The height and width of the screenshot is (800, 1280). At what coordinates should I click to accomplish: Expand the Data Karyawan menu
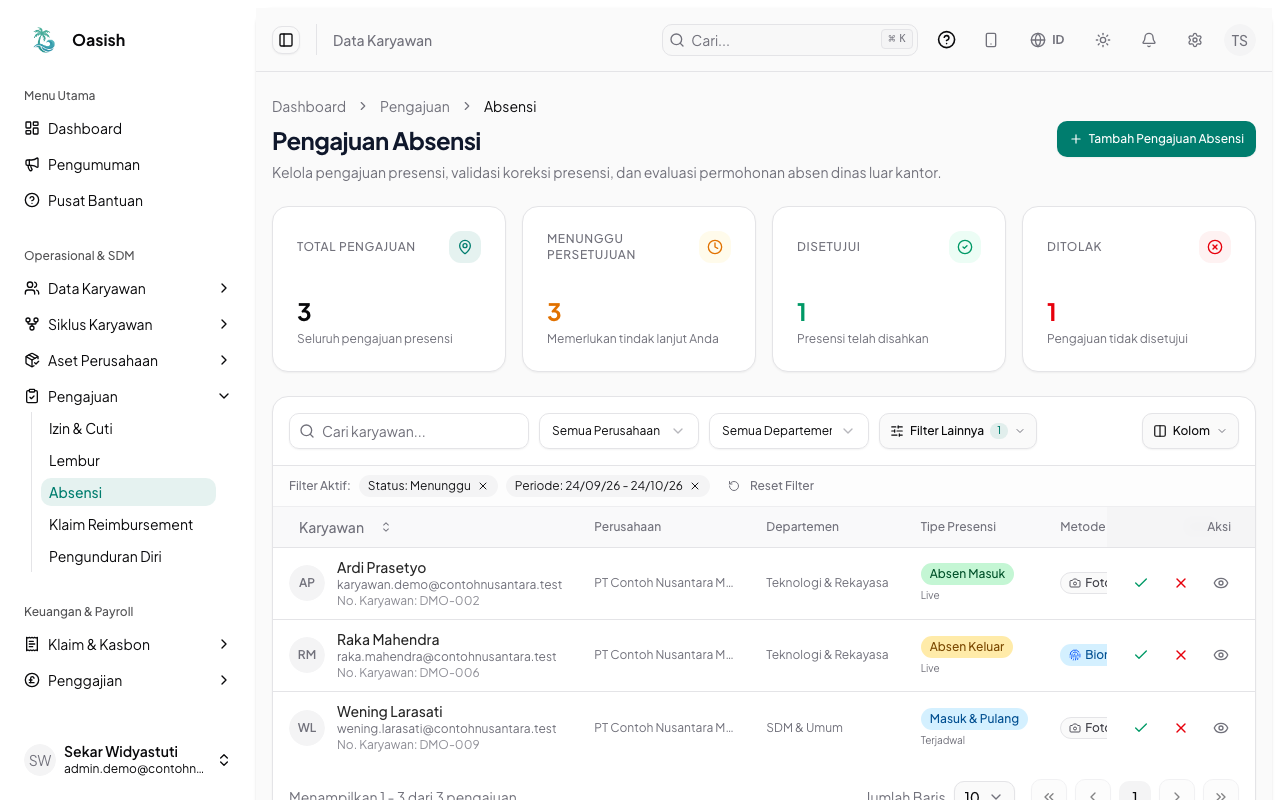click(x=128, y=289)
